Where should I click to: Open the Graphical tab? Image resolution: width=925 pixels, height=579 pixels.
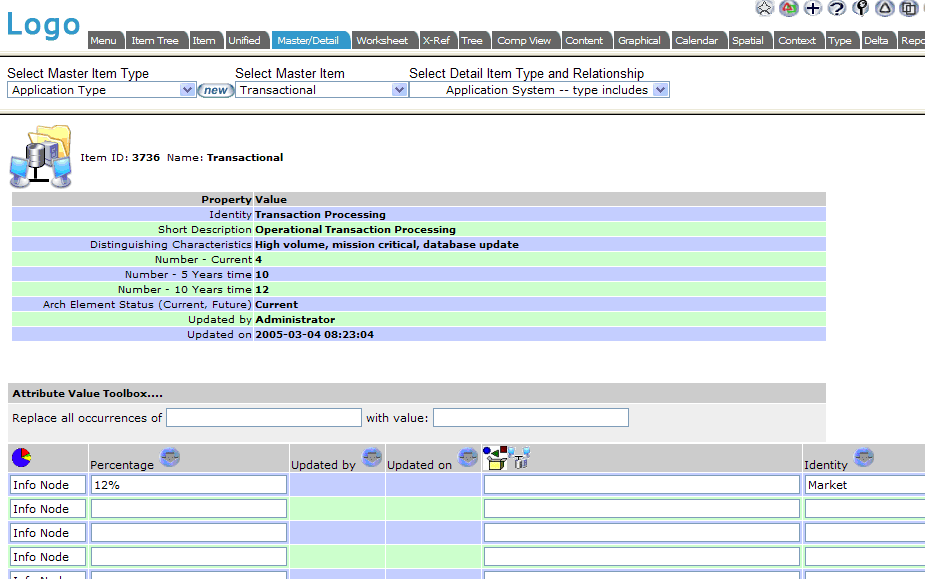click(x=639, y=40)
